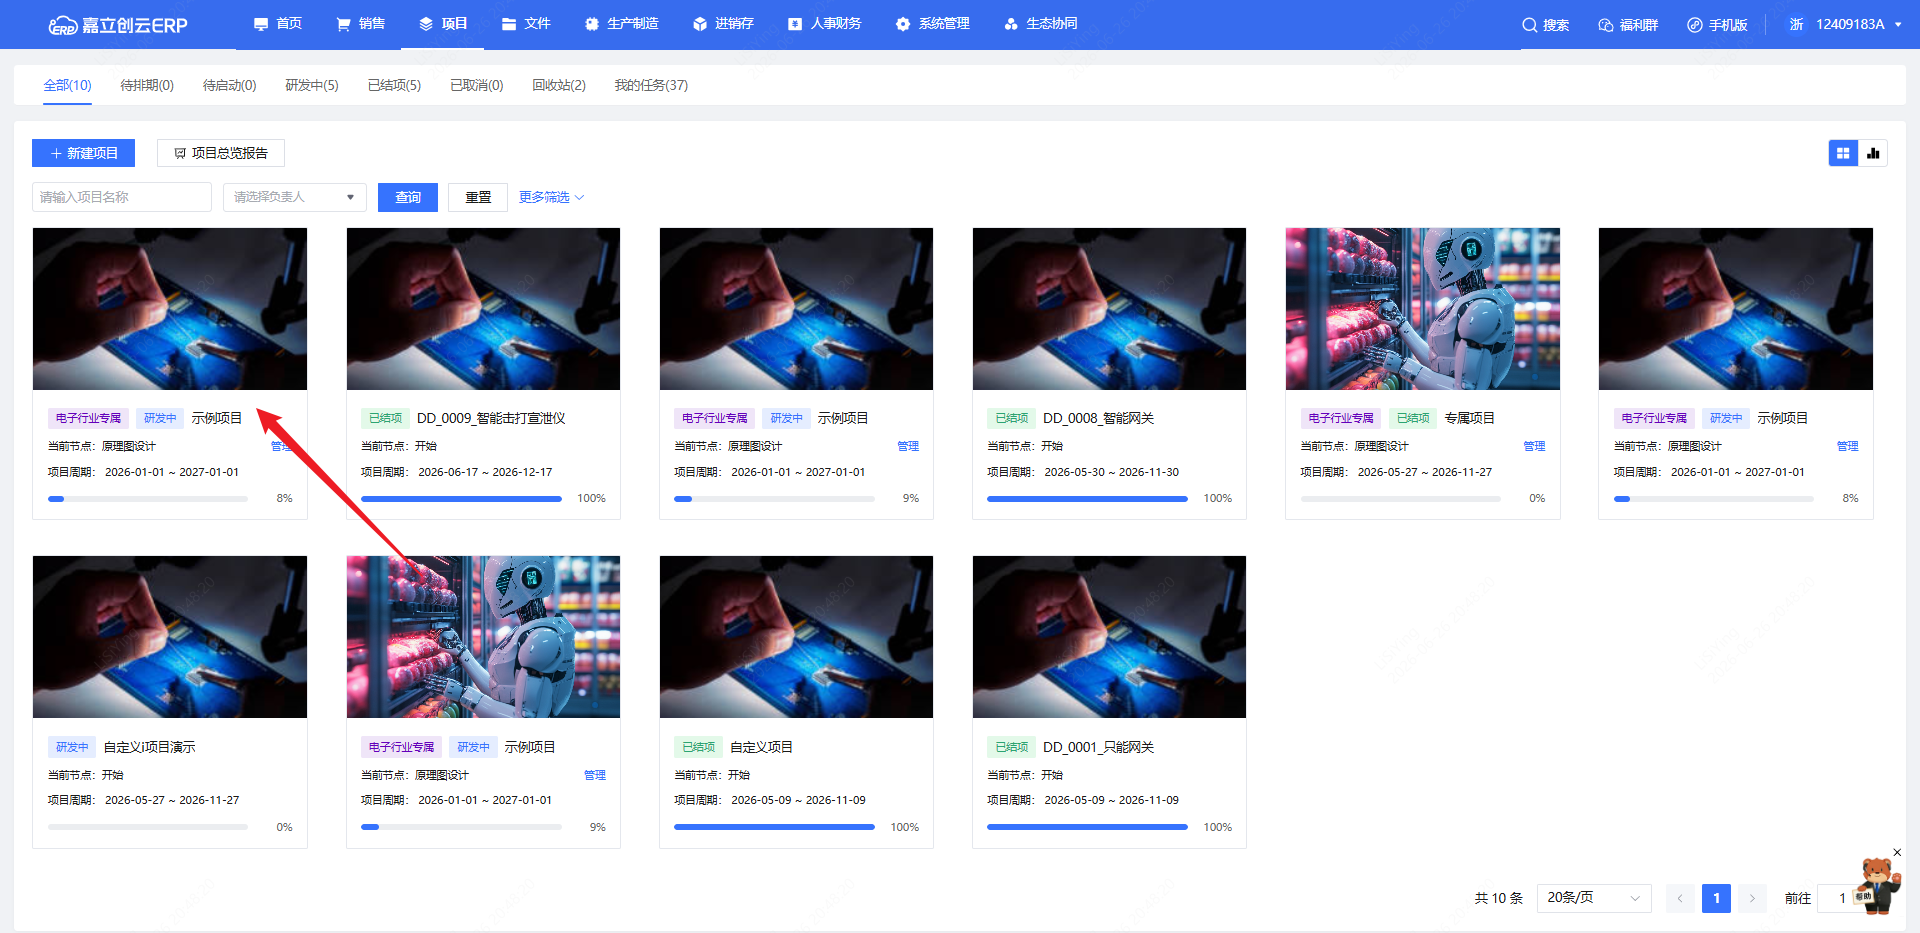Screen dimensions: 1920x933
Task: Click the 专属项目 0% progress bar
Action: 1400,498
